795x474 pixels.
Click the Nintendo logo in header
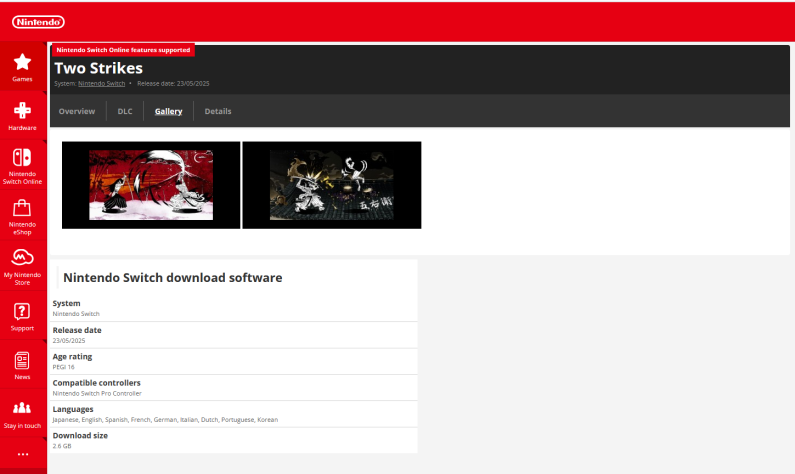(x=38, y=21)
